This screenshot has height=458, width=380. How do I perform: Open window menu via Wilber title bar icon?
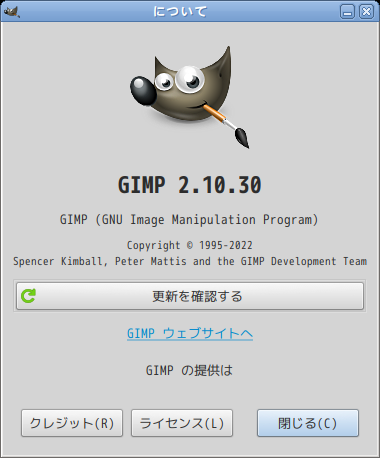[x=12, y=12]
